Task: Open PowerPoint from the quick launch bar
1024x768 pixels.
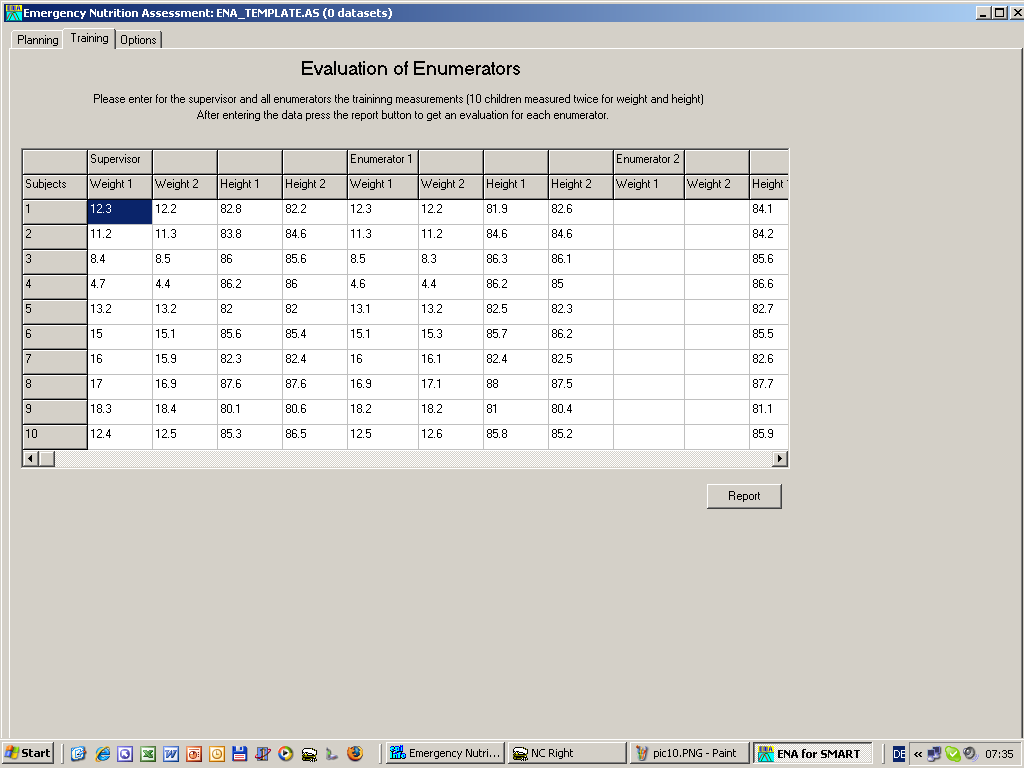Action: click(193, 754)
